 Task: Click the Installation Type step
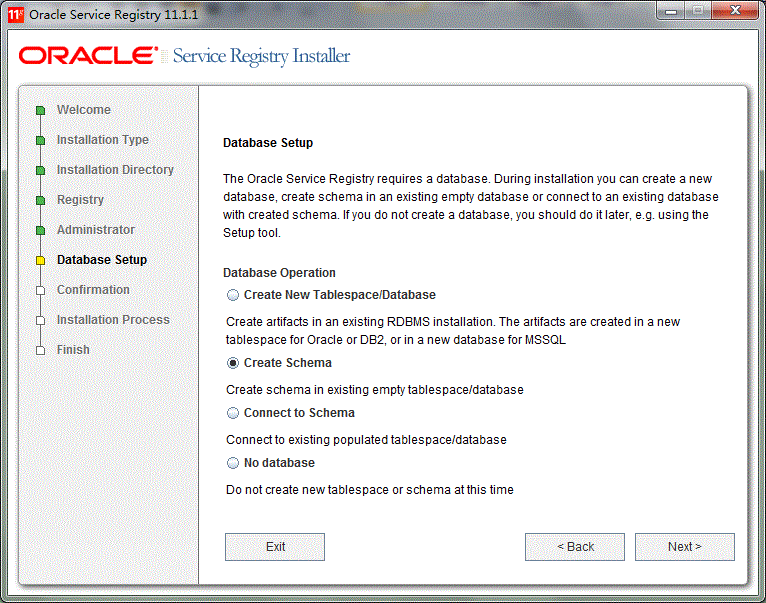(103, 140)
